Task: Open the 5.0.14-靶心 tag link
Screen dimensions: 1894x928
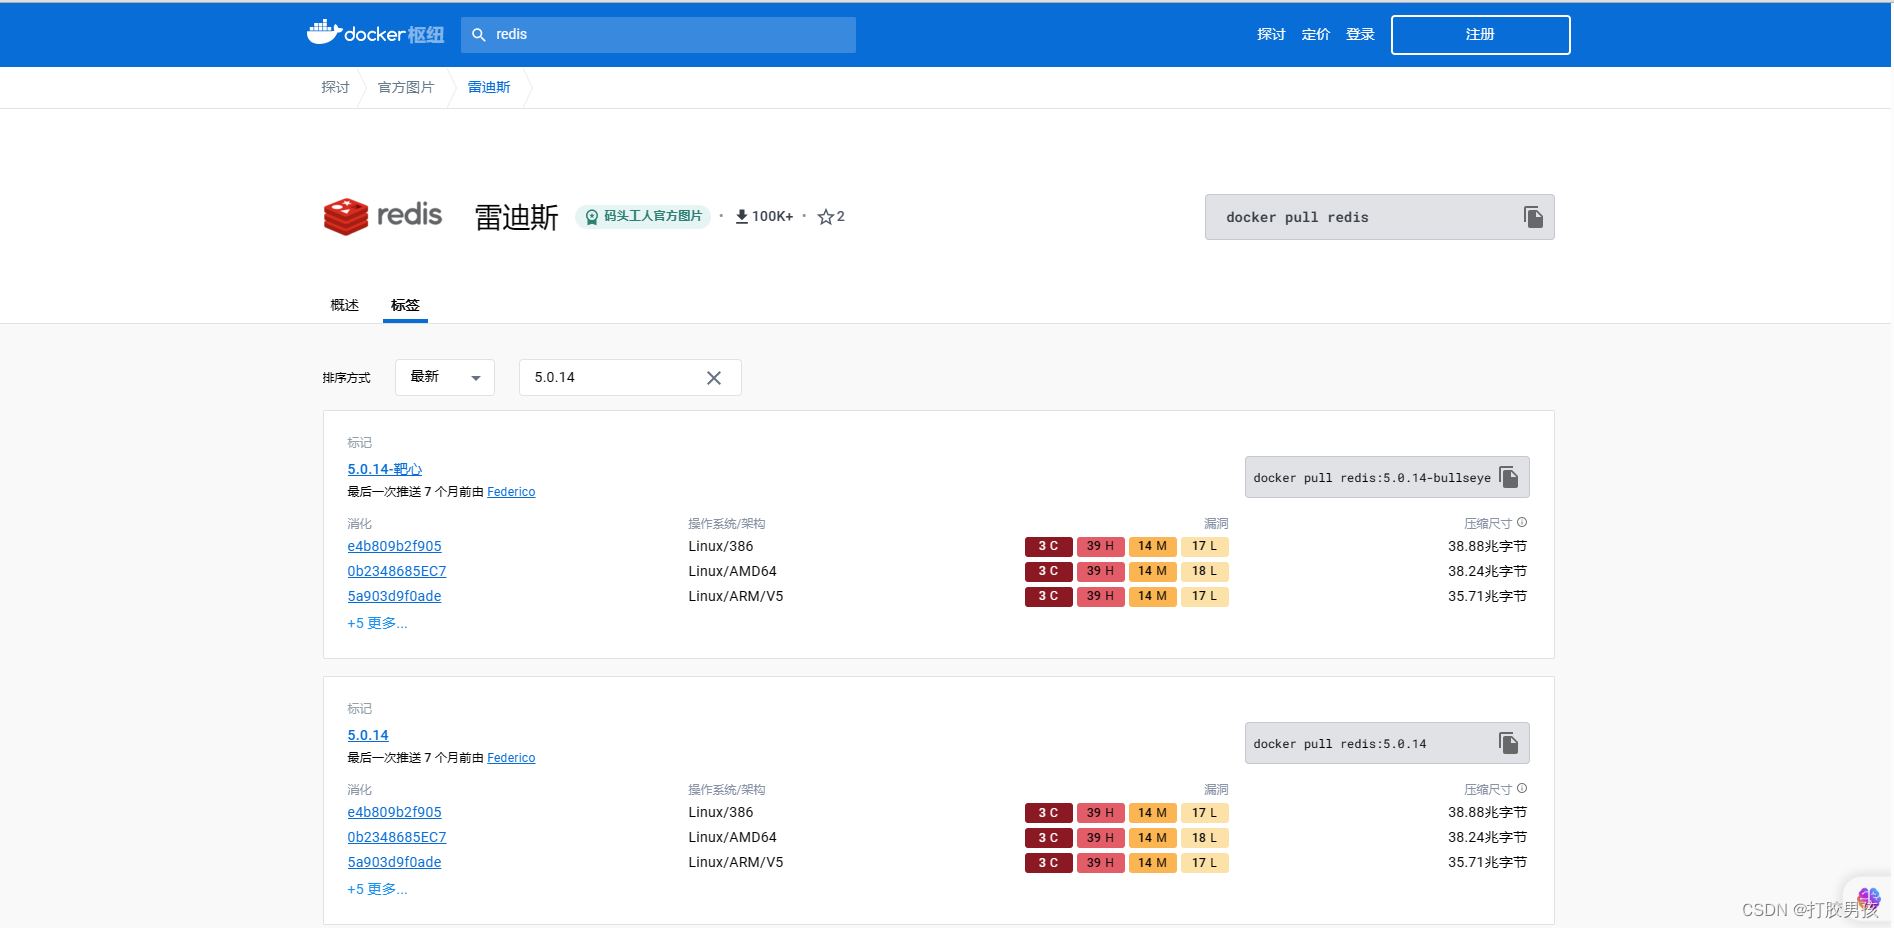Action: click(x=385, y=469)
